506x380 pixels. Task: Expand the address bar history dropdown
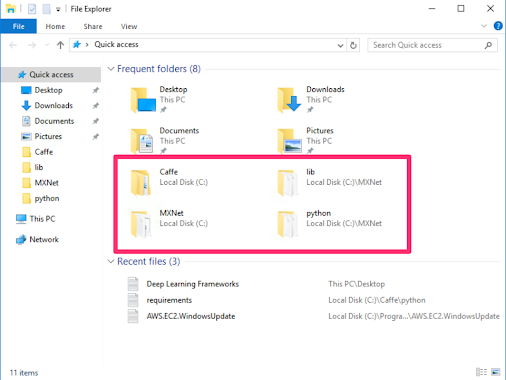coord(340,45)
